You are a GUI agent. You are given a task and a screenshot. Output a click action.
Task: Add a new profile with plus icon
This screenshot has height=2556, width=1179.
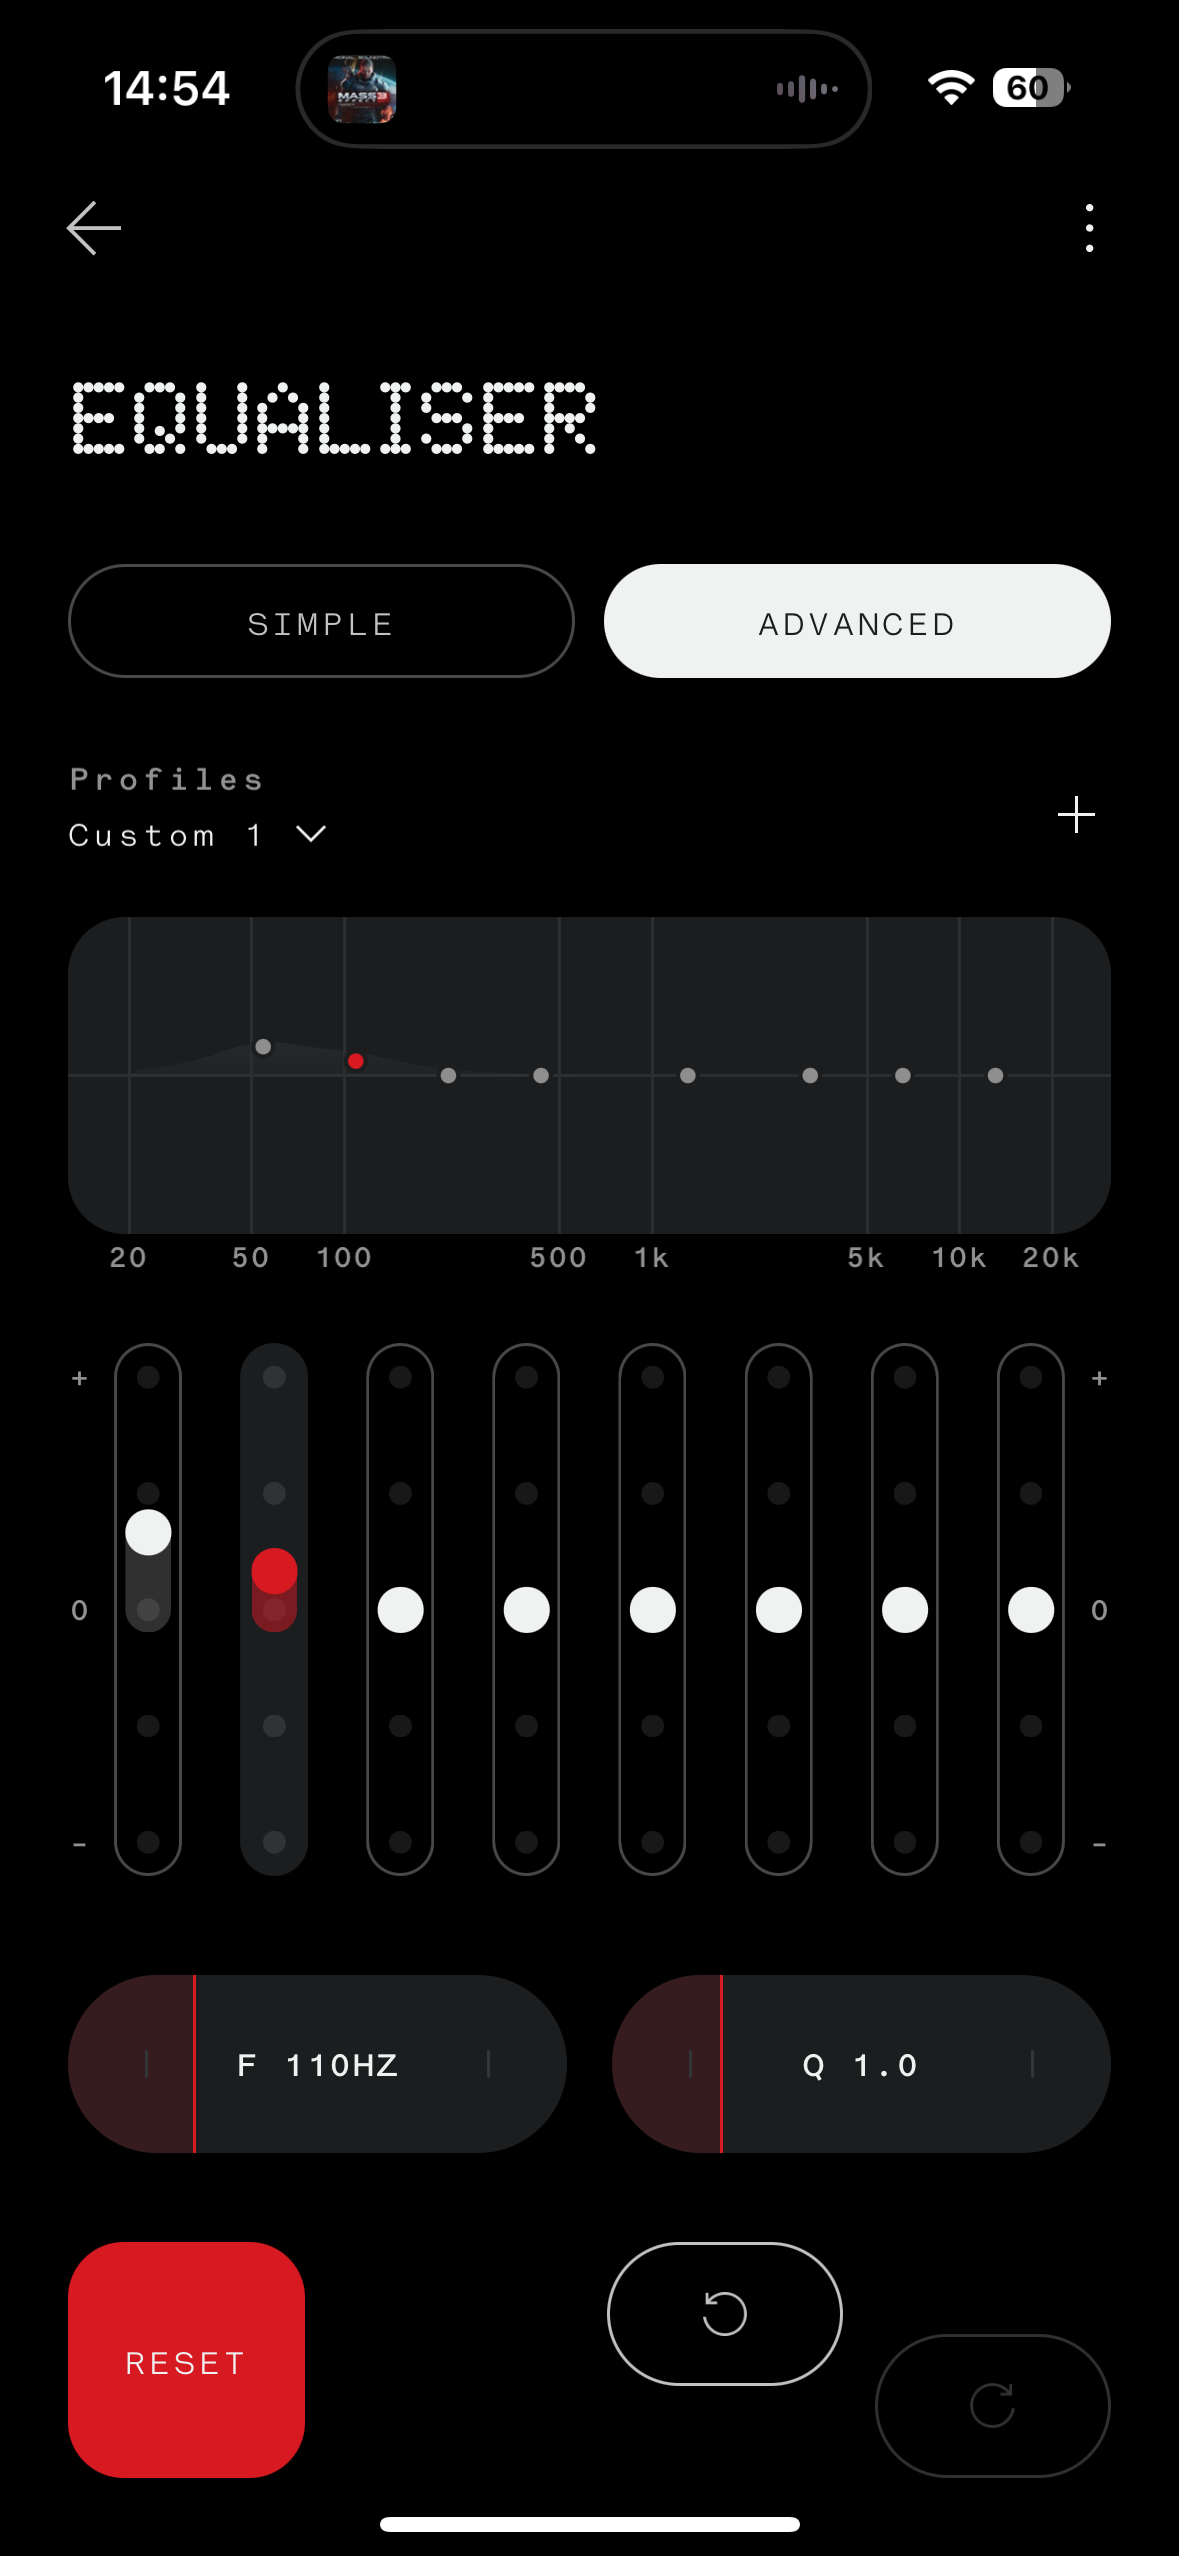(x=1076, y=815)
